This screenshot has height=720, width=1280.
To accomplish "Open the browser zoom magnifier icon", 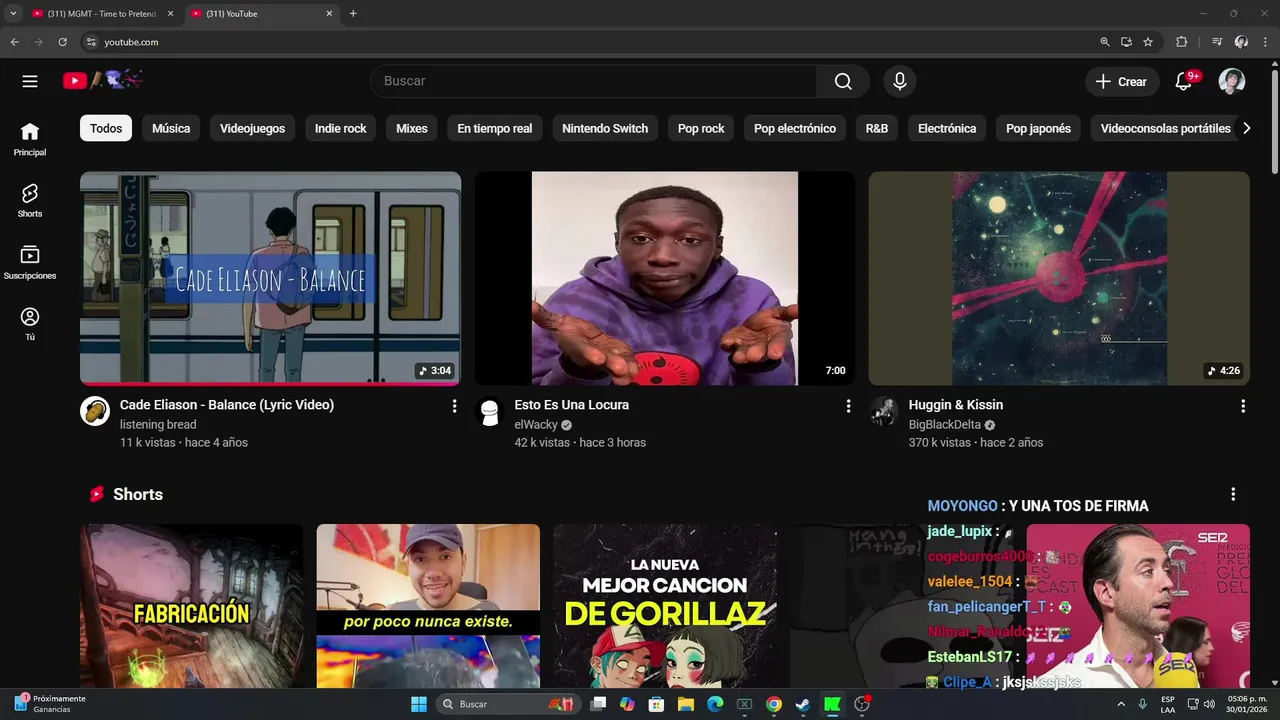I will click(1104, 42).
